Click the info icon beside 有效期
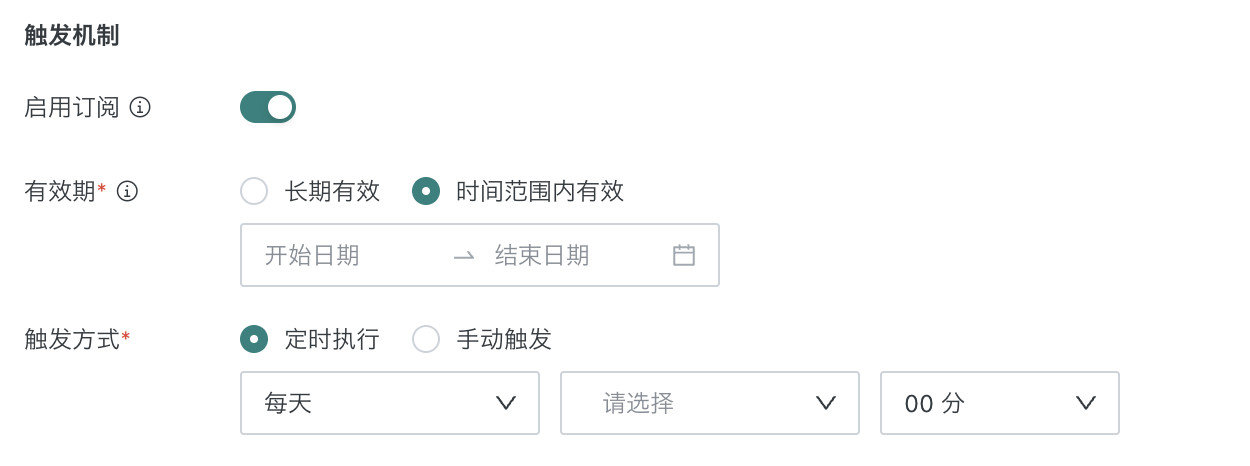1250x466 pixels. tap(127, 191)
